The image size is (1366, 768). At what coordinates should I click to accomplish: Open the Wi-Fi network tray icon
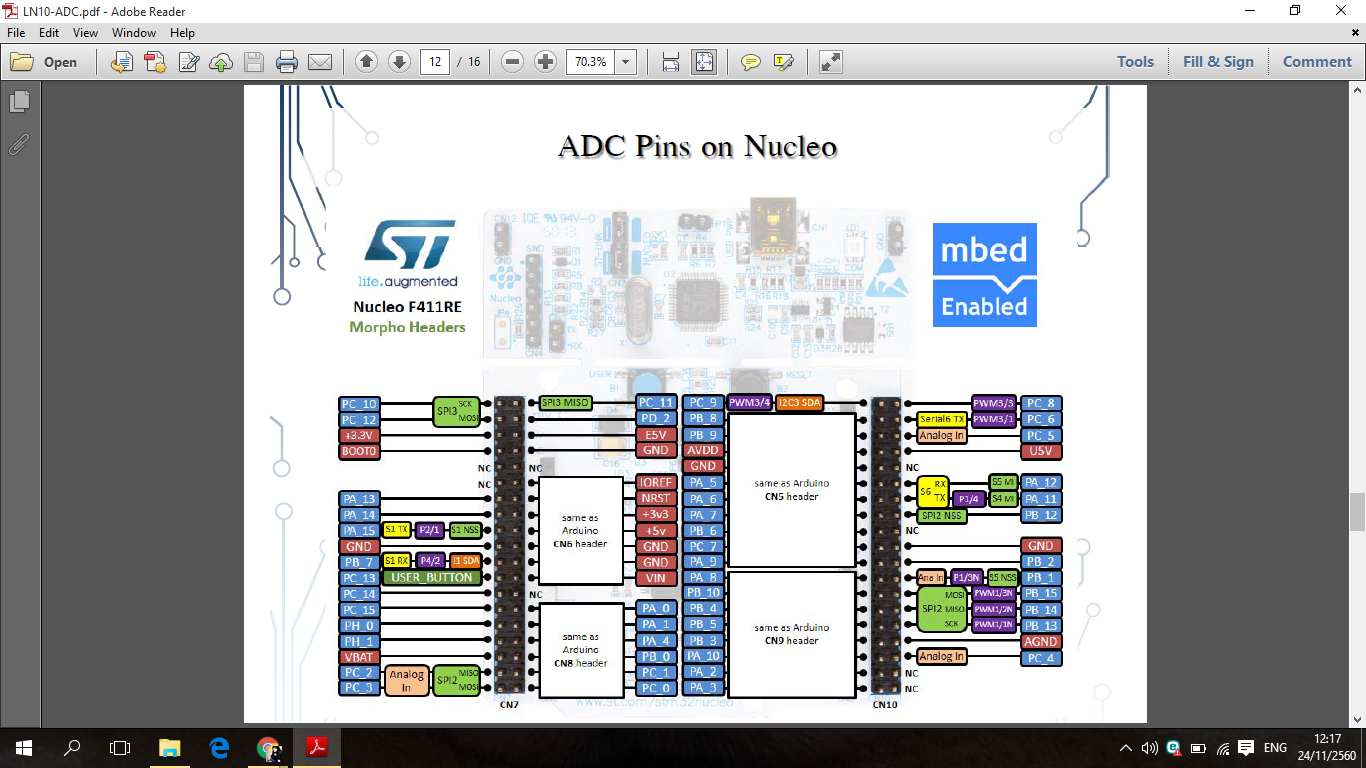point(1221,748)
